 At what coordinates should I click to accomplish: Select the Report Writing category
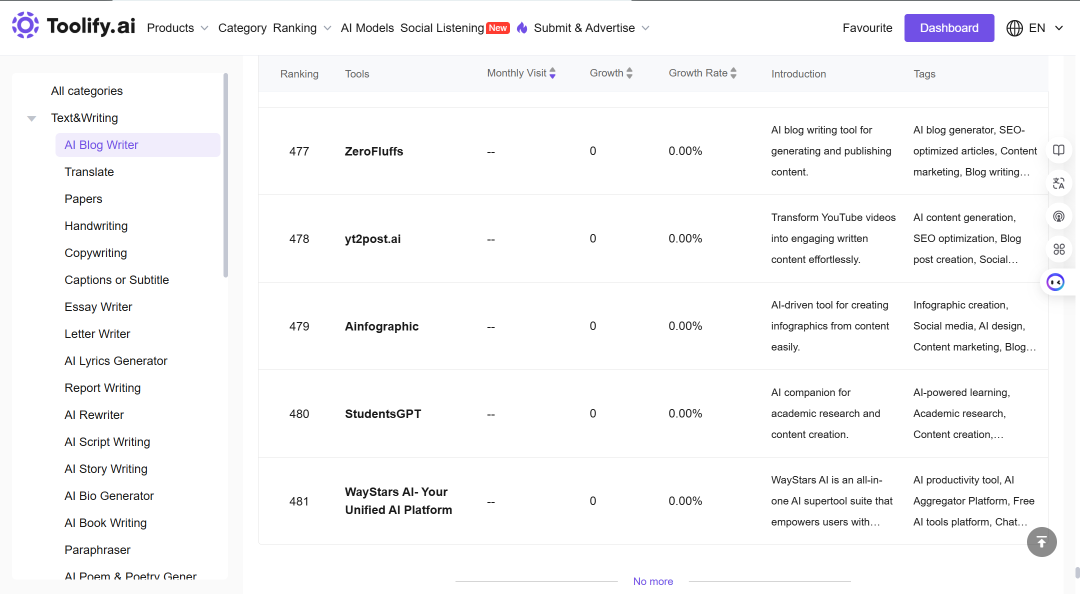coord(103,388)
